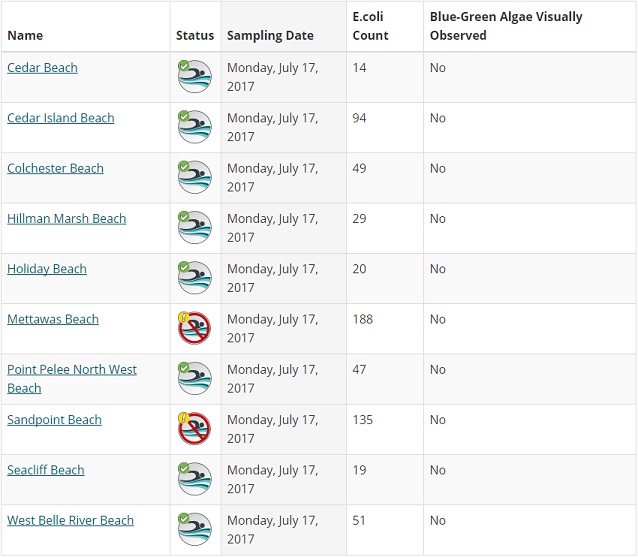Screen dimensions: 638x557
Task: Sort by Sampling Date column header
Action: coord(270,35)
